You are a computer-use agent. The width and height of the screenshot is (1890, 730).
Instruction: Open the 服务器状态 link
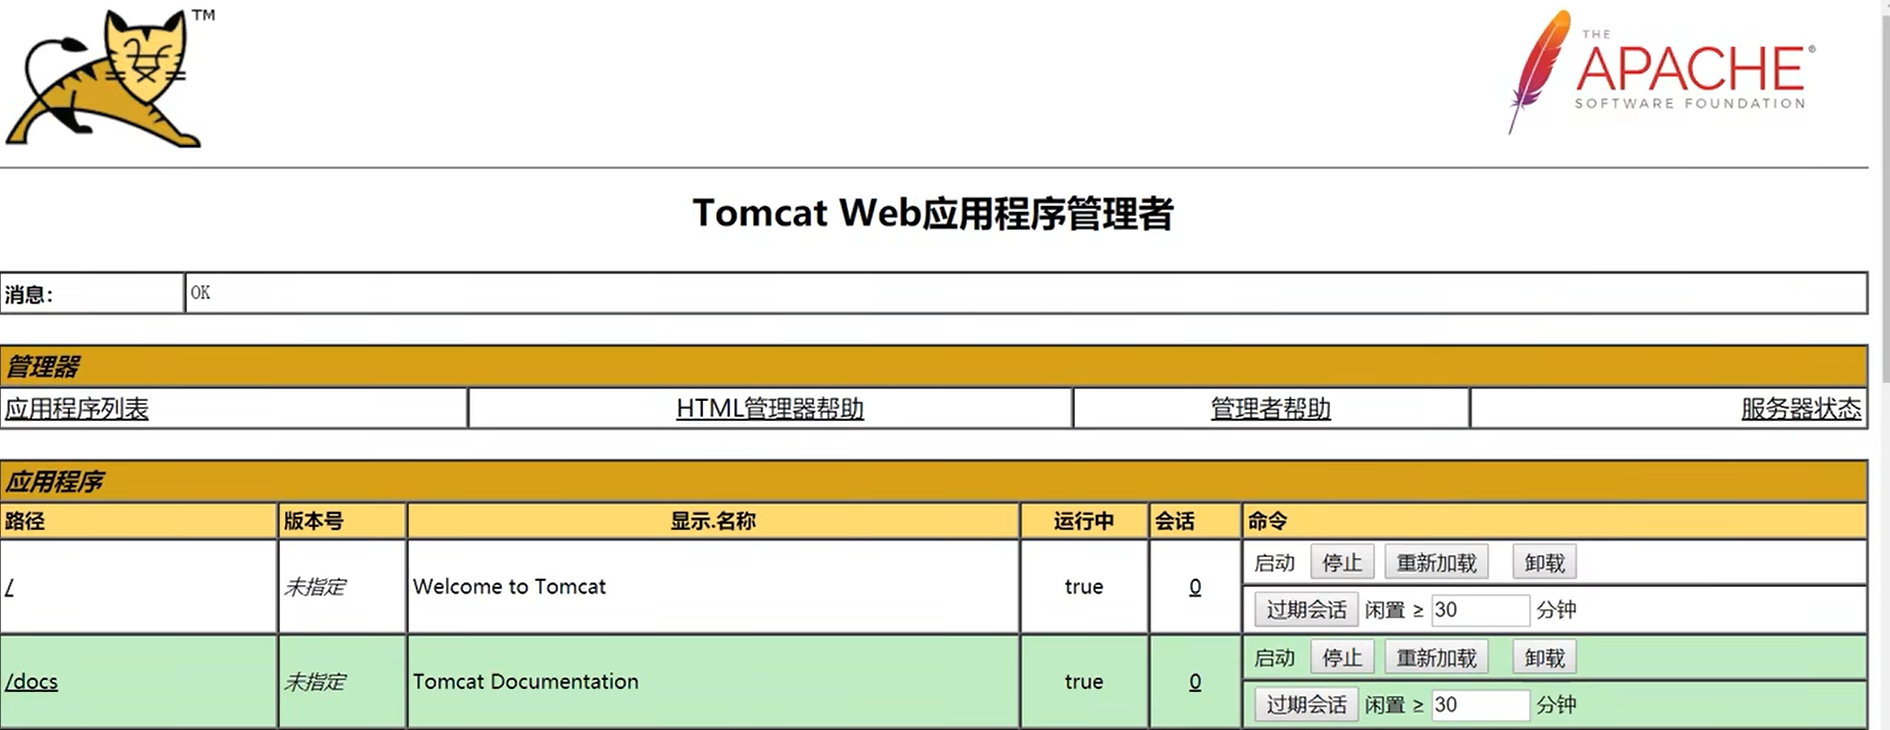click(1801, 409)
